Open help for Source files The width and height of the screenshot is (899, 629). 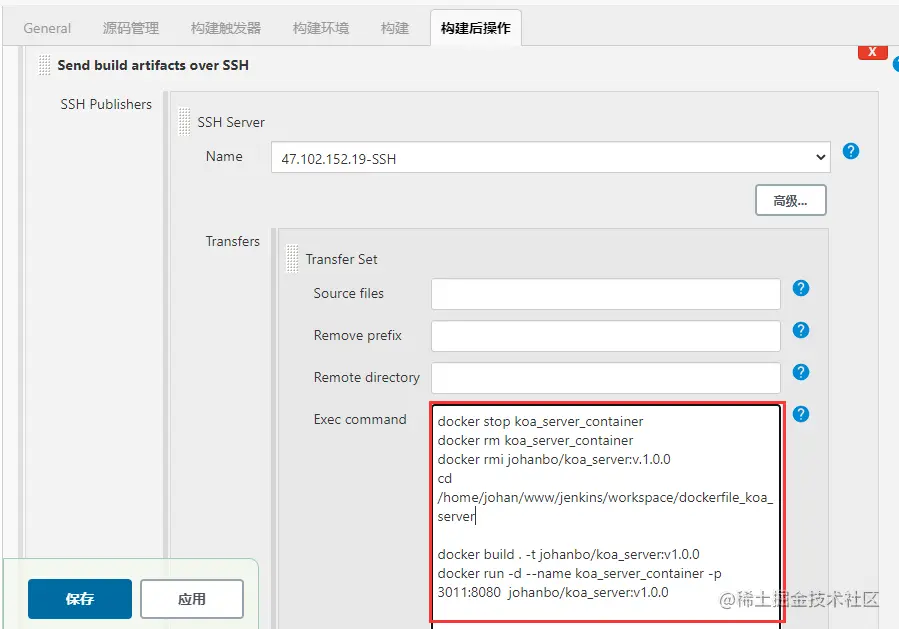799,288
